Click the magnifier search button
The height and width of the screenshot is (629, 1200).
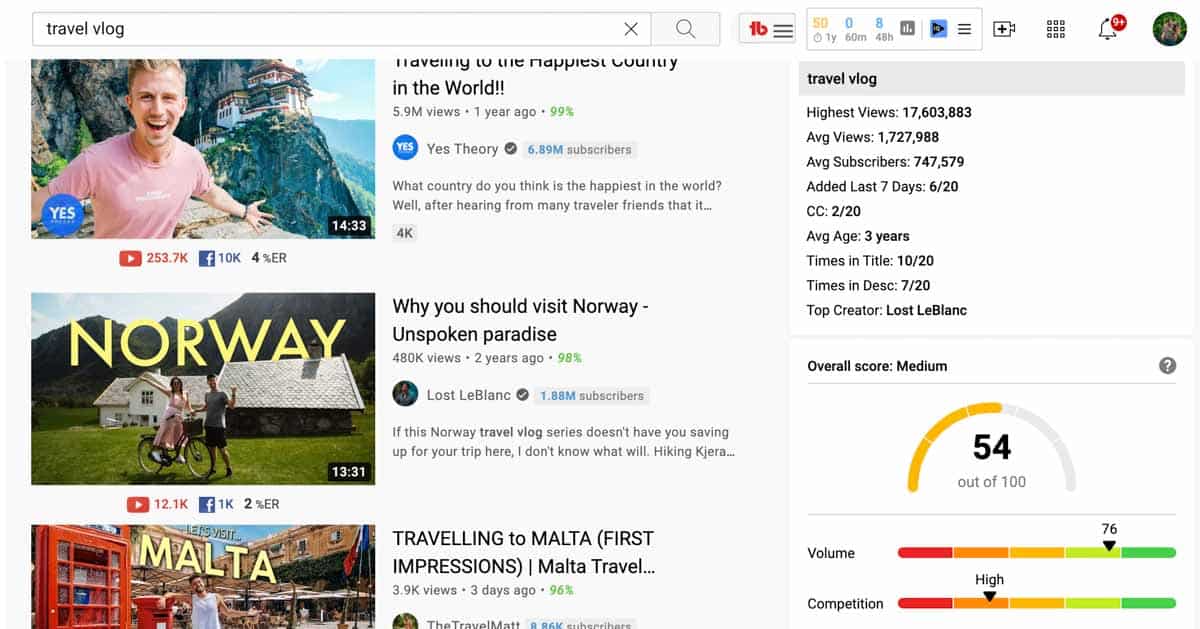click(685, 29)
